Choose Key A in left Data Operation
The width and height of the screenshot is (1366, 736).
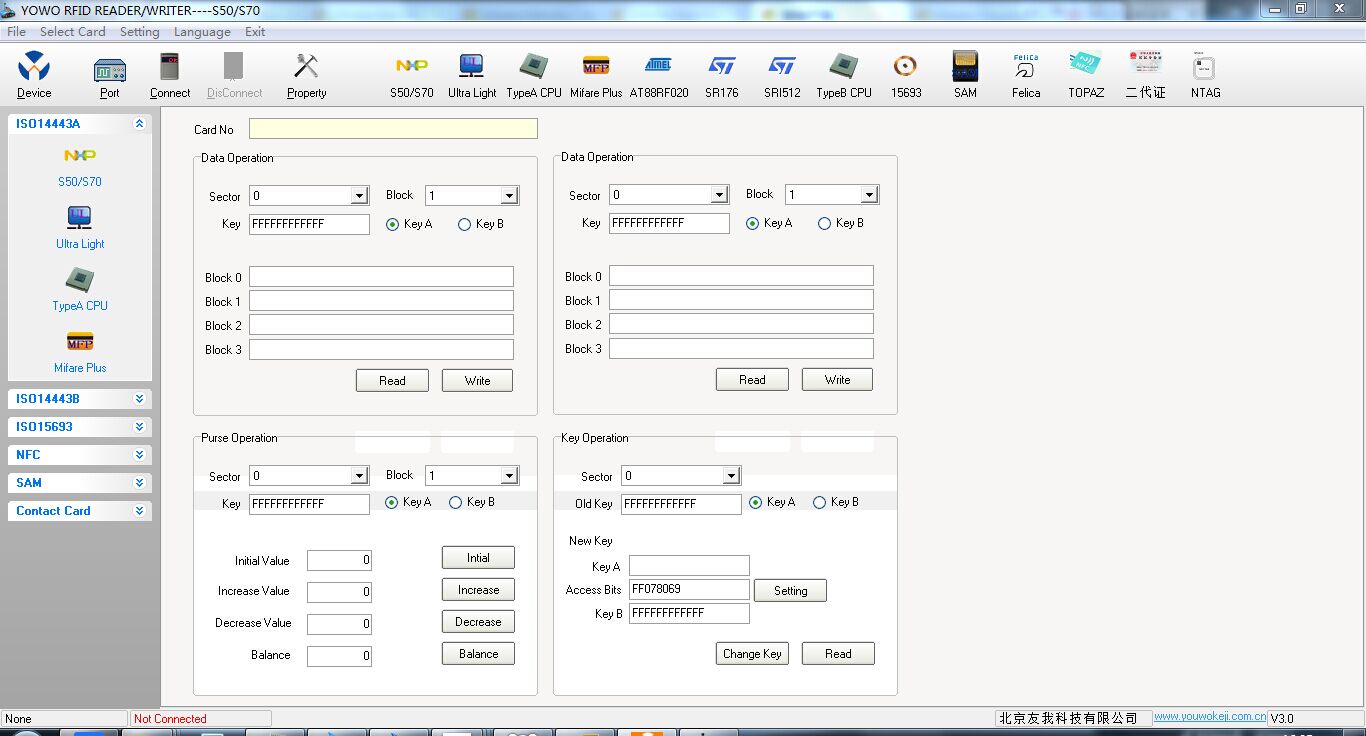[392, 225]
